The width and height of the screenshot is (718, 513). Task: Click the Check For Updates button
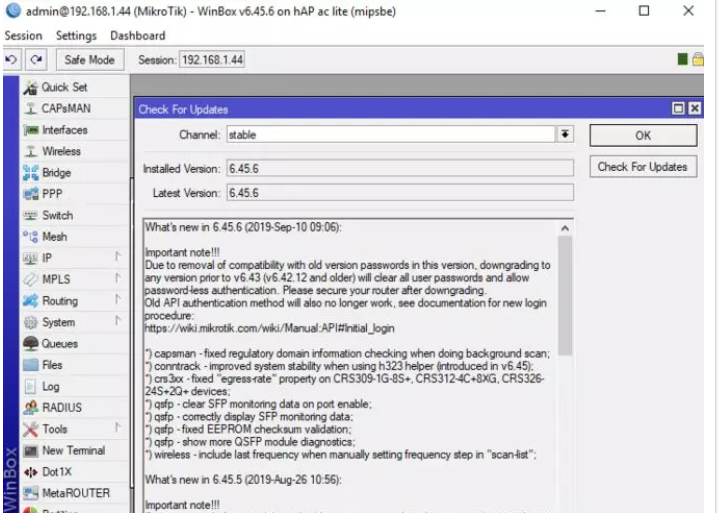coord(642,167)
